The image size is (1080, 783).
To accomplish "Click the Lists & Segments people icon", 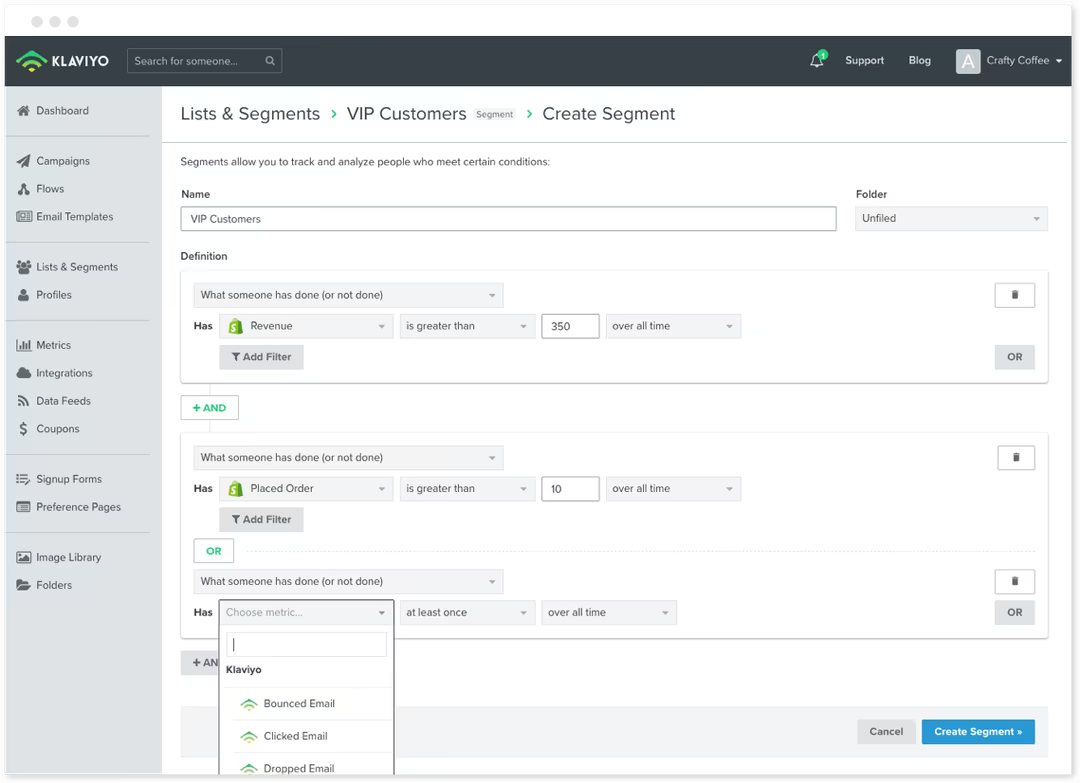I will point(23,267).
